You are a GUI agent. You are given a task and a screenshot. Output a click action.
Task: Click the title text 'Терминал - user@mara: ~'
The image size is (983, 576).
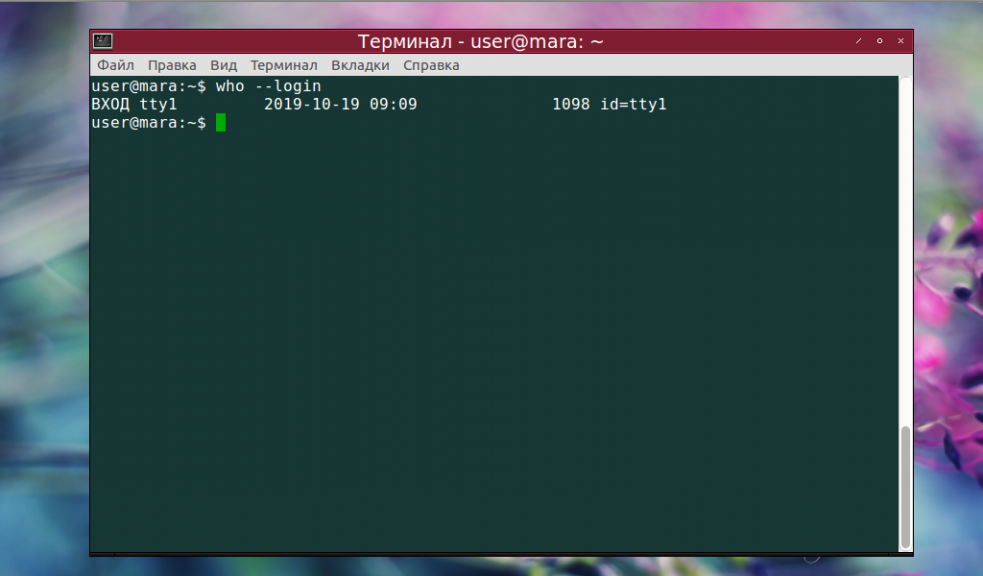pyautogui.click(x=480, y=41)
